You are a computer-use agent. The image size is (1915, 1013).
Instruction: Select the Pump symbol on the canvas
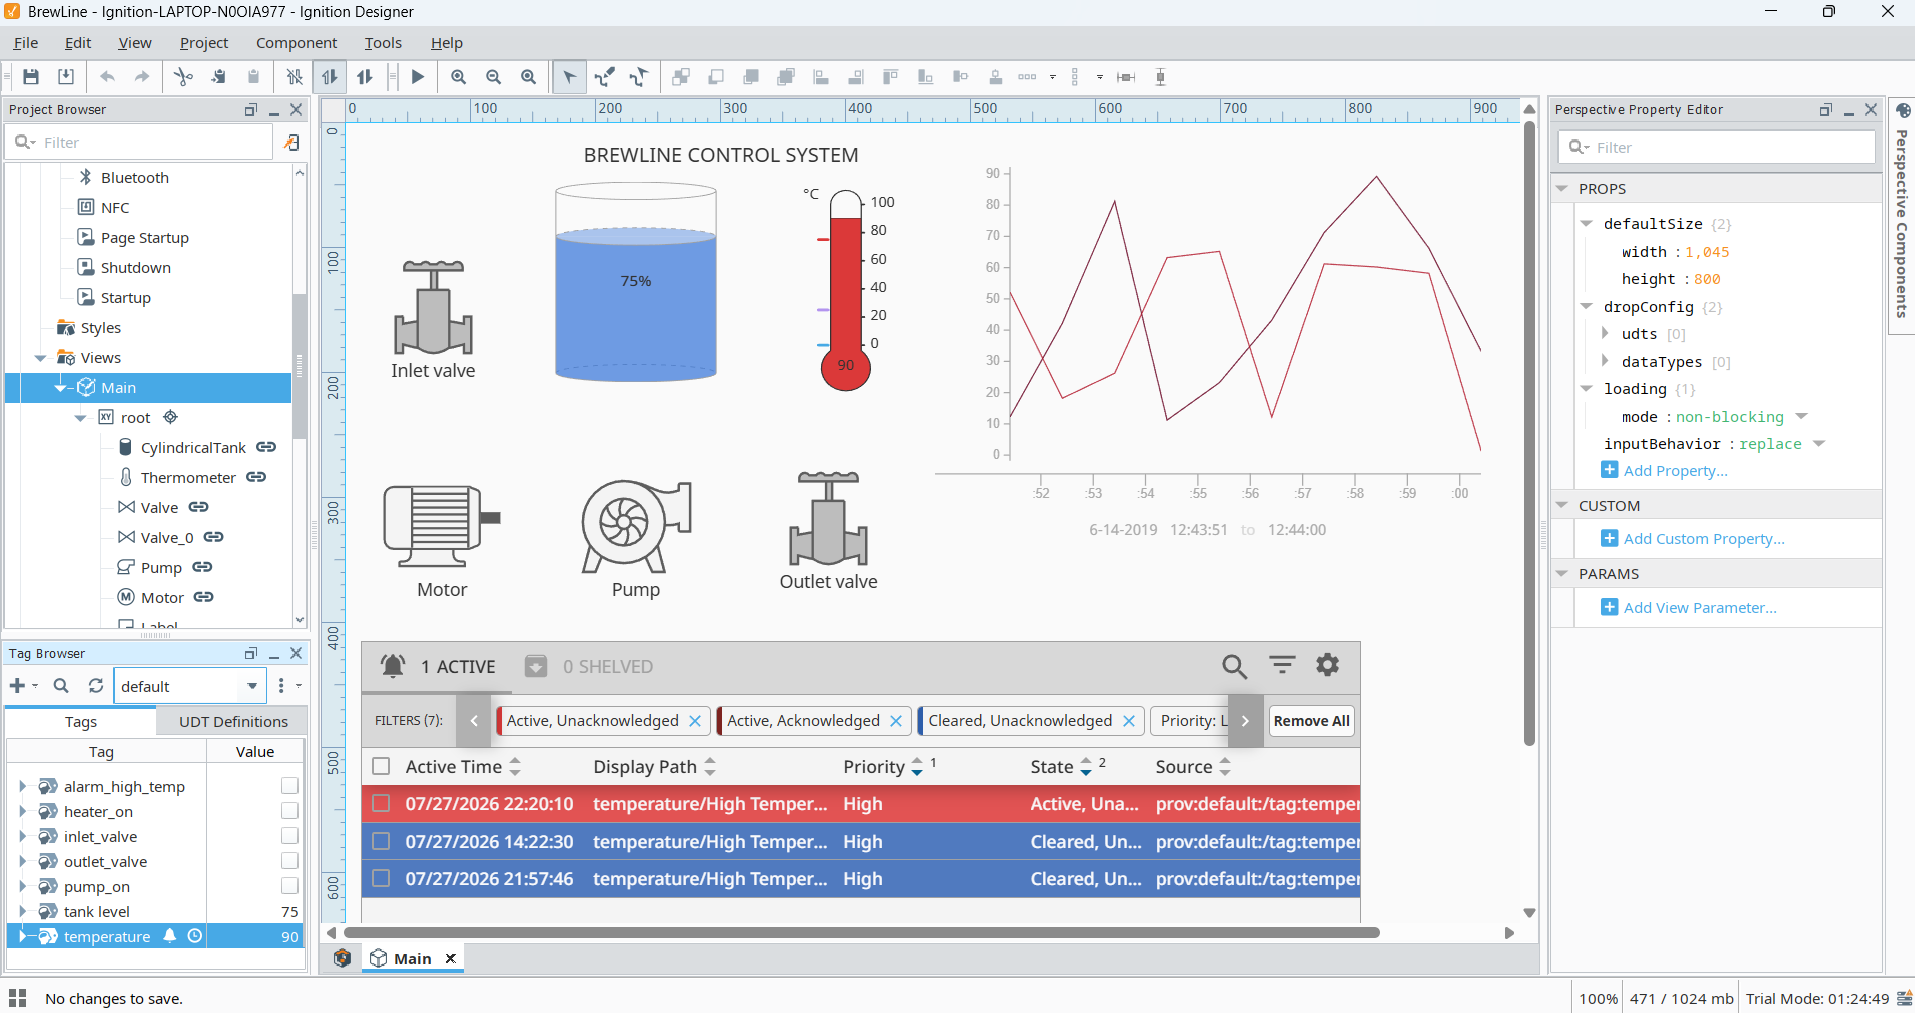click(x=636, y=526)
